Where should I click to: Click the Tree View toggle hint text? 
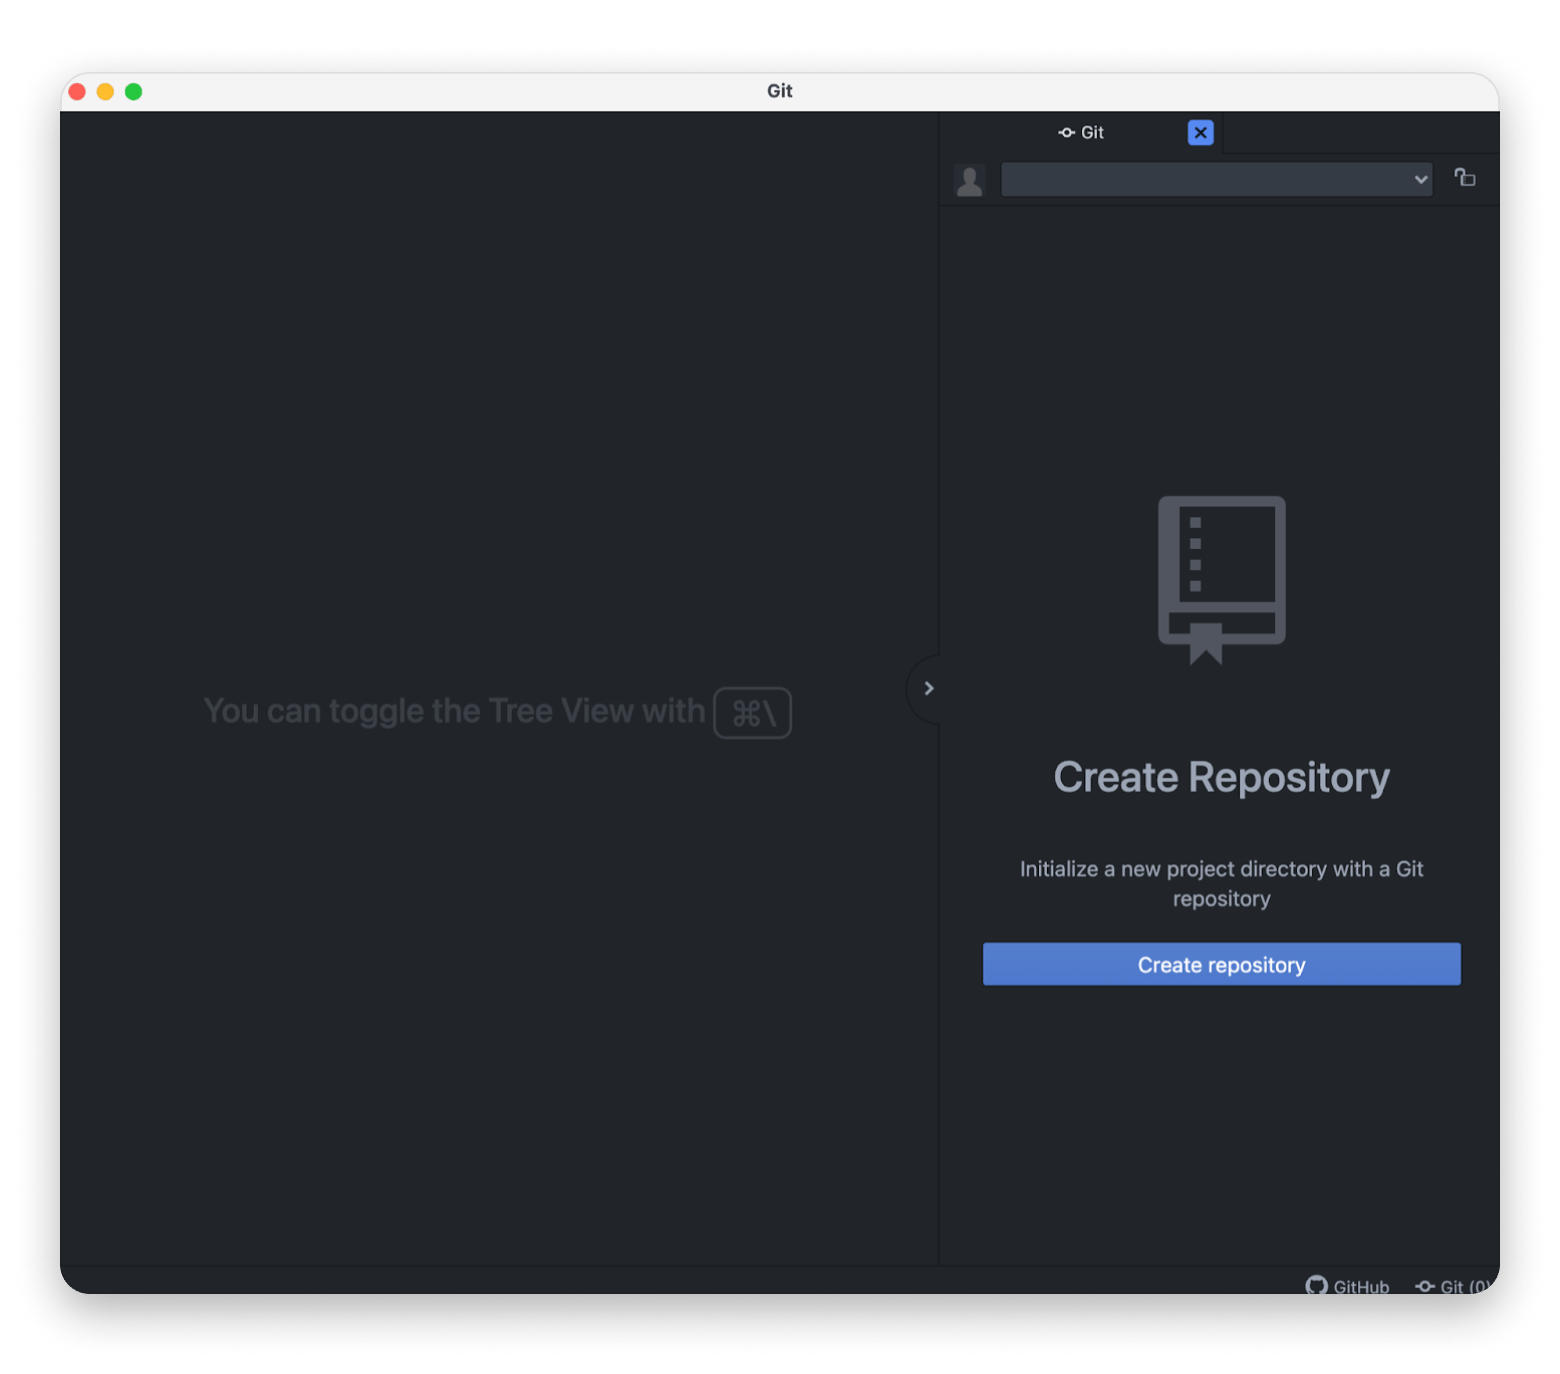point(454,711)
